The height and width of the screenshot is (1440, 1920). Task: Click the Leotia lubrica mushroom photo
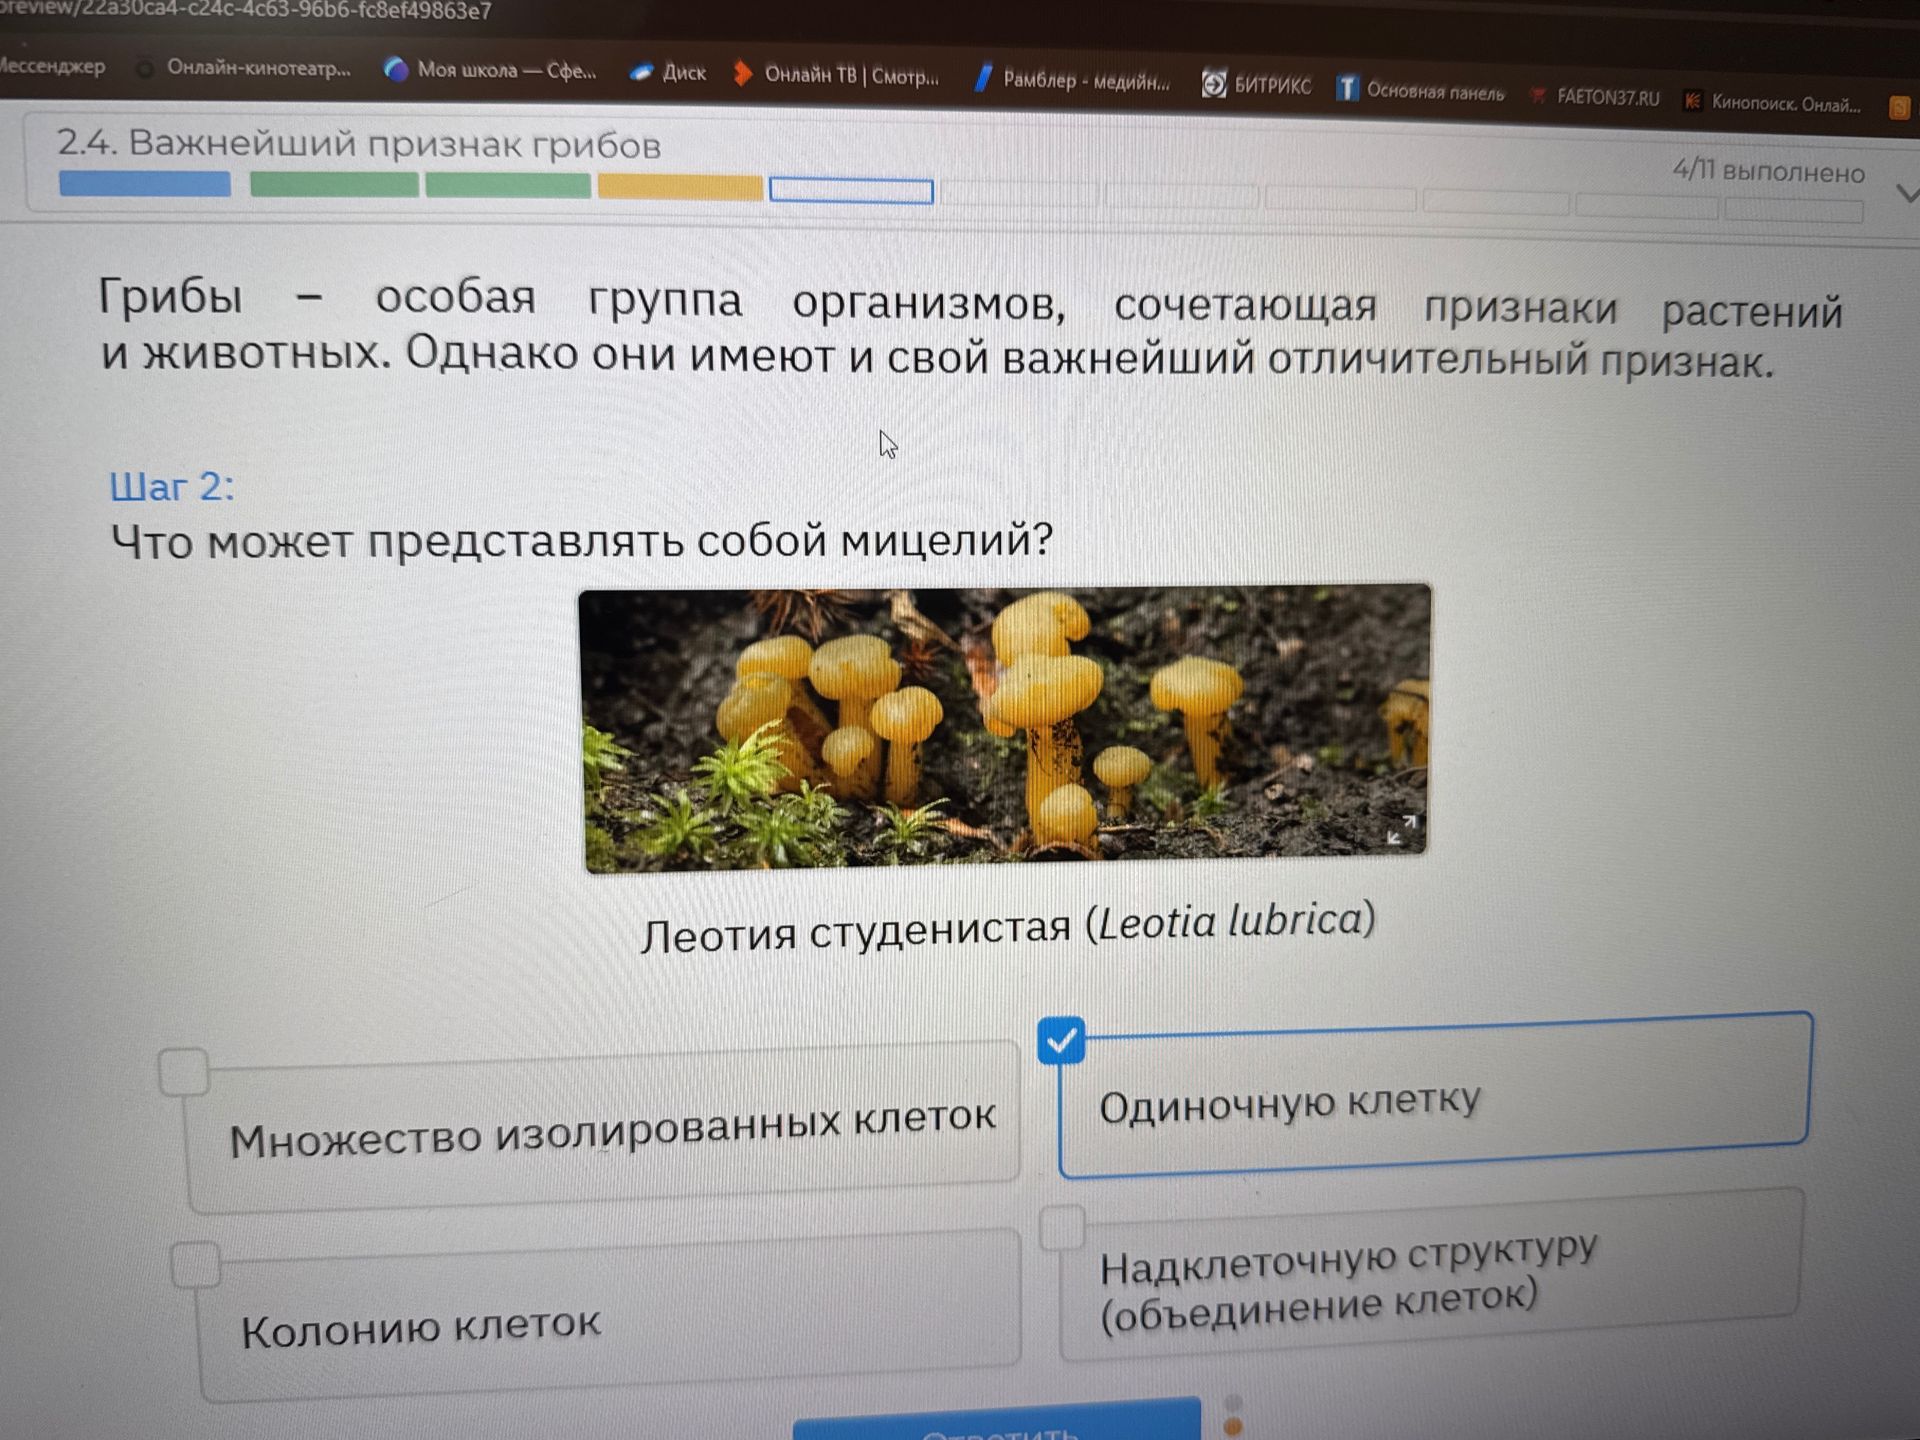1005,727
